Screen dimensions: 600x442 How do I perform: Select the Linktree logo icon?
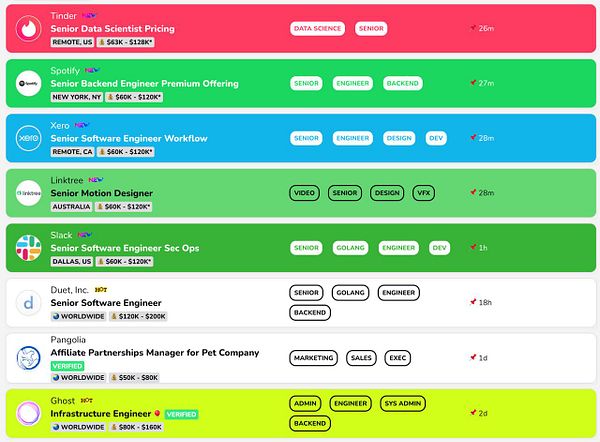pyautogui.click(x=28, y=193)
